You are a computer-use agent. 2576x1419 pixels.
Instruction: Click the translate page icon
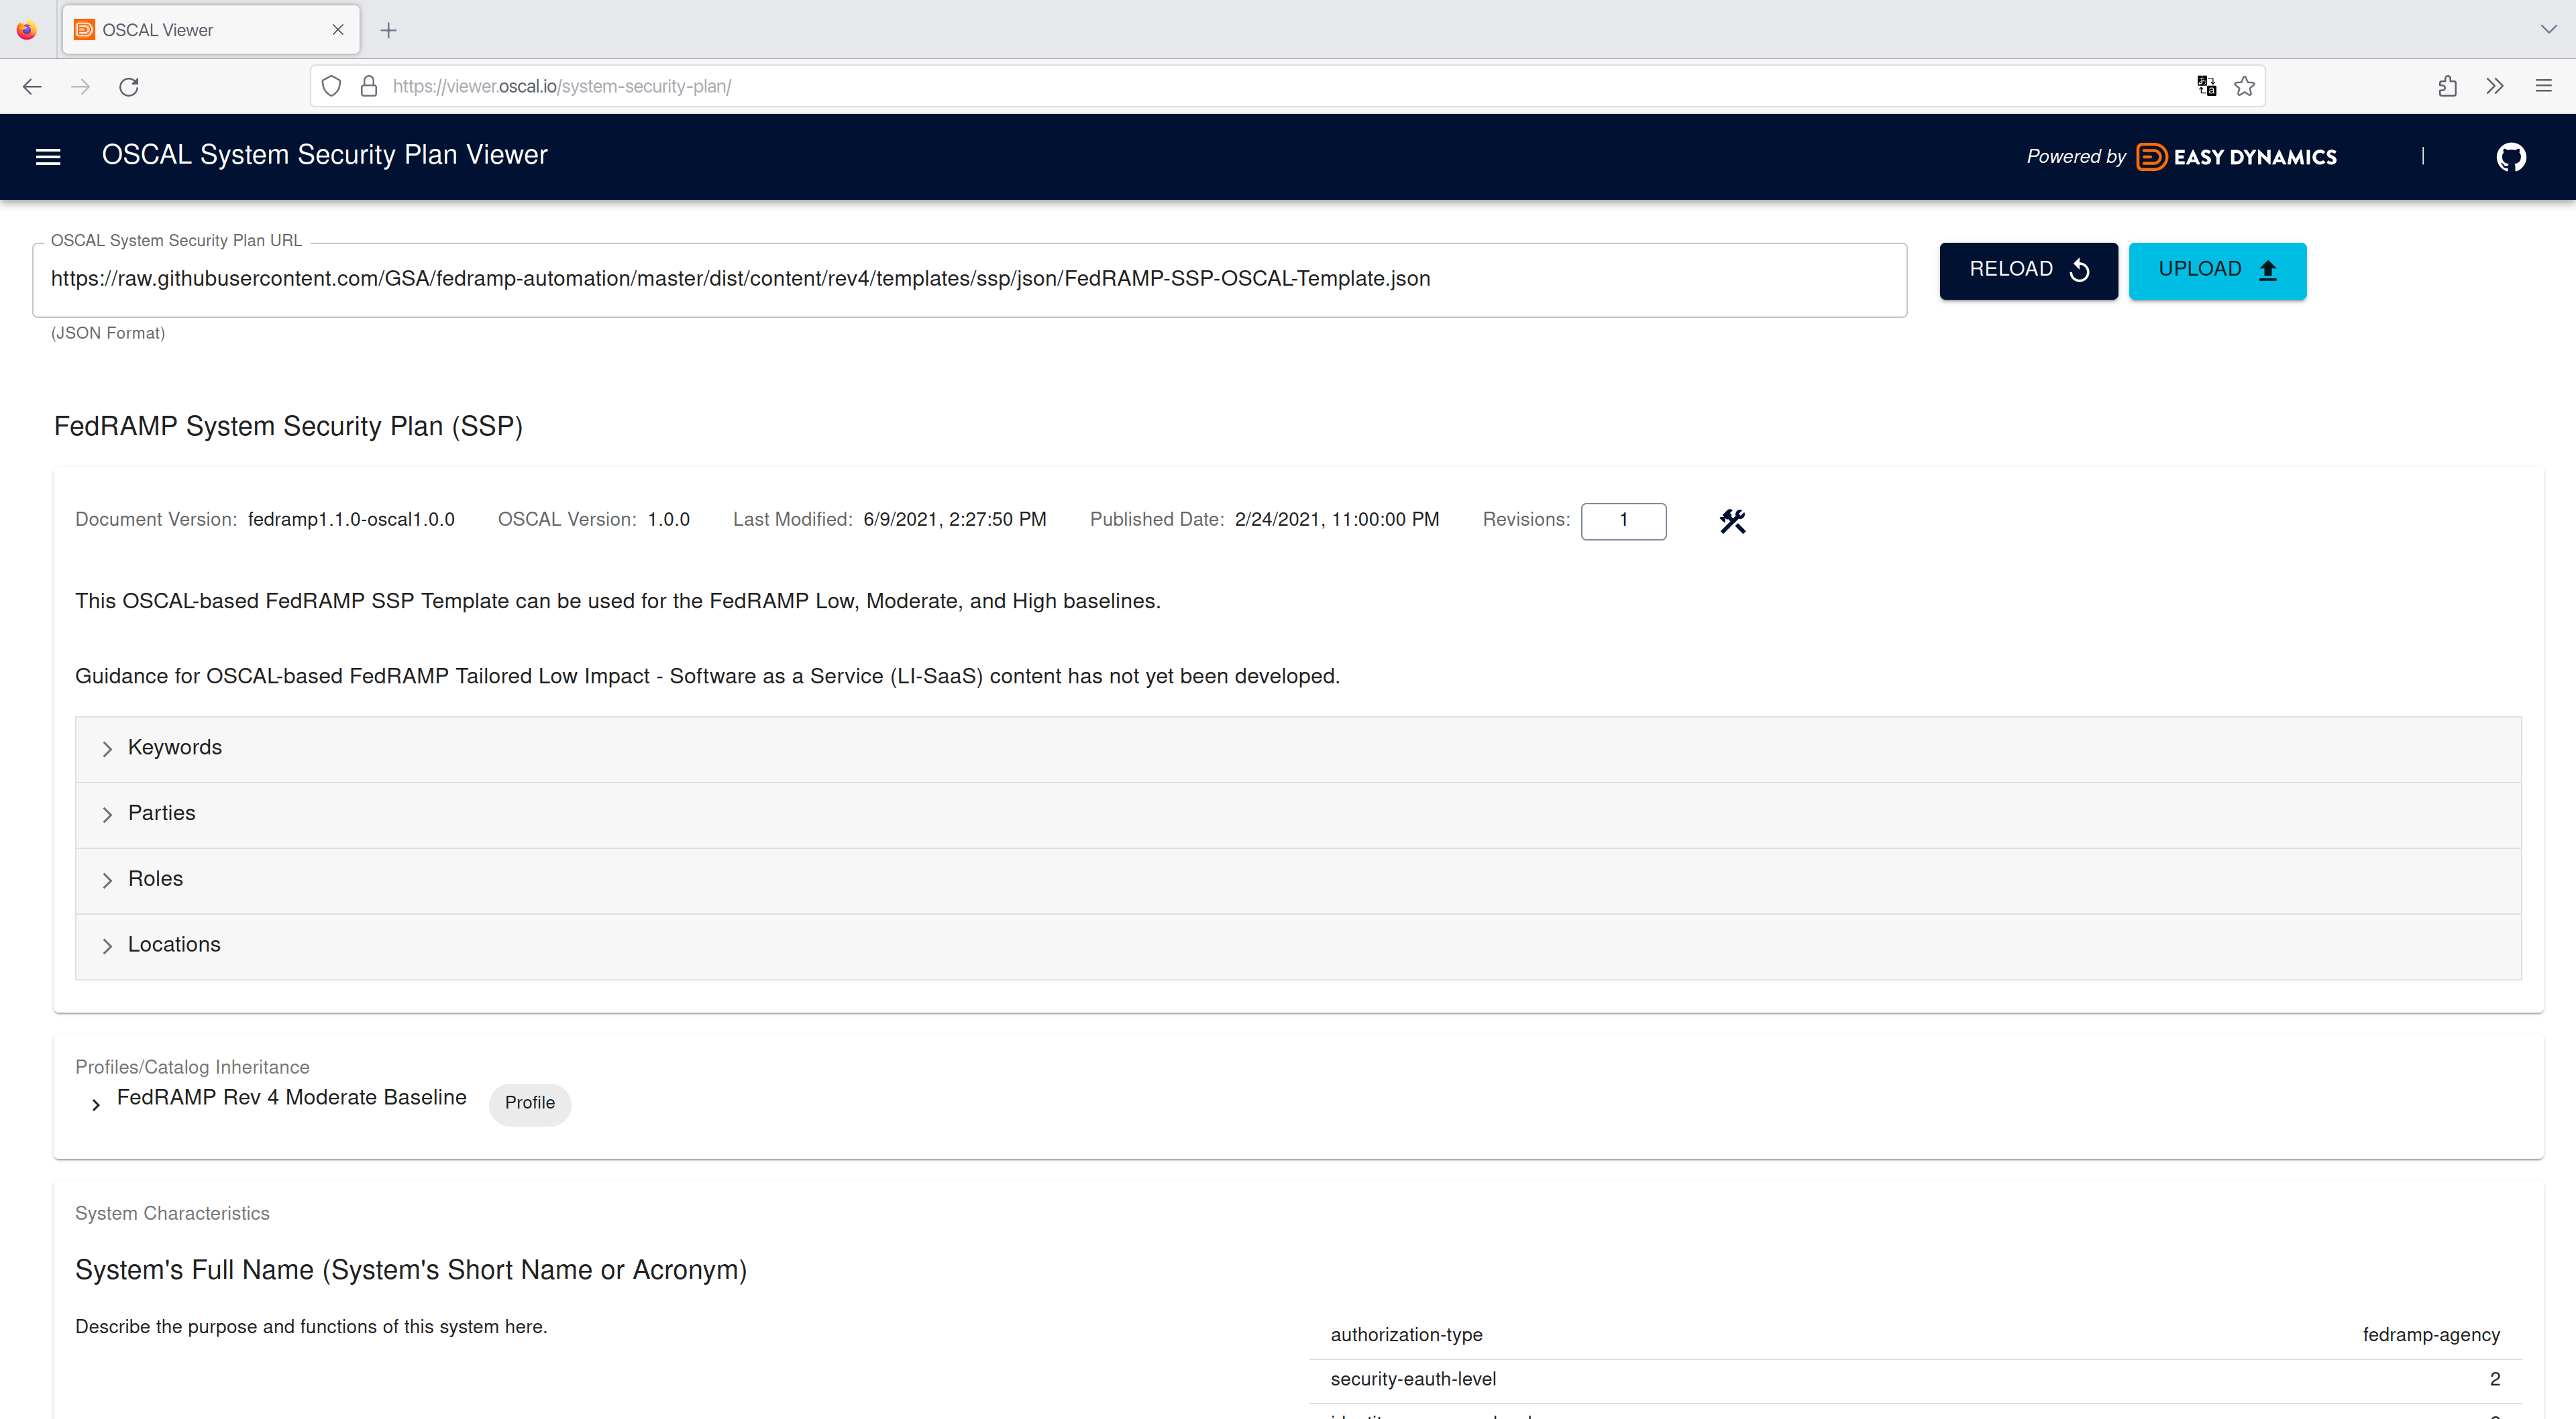tap(2206, 86)
